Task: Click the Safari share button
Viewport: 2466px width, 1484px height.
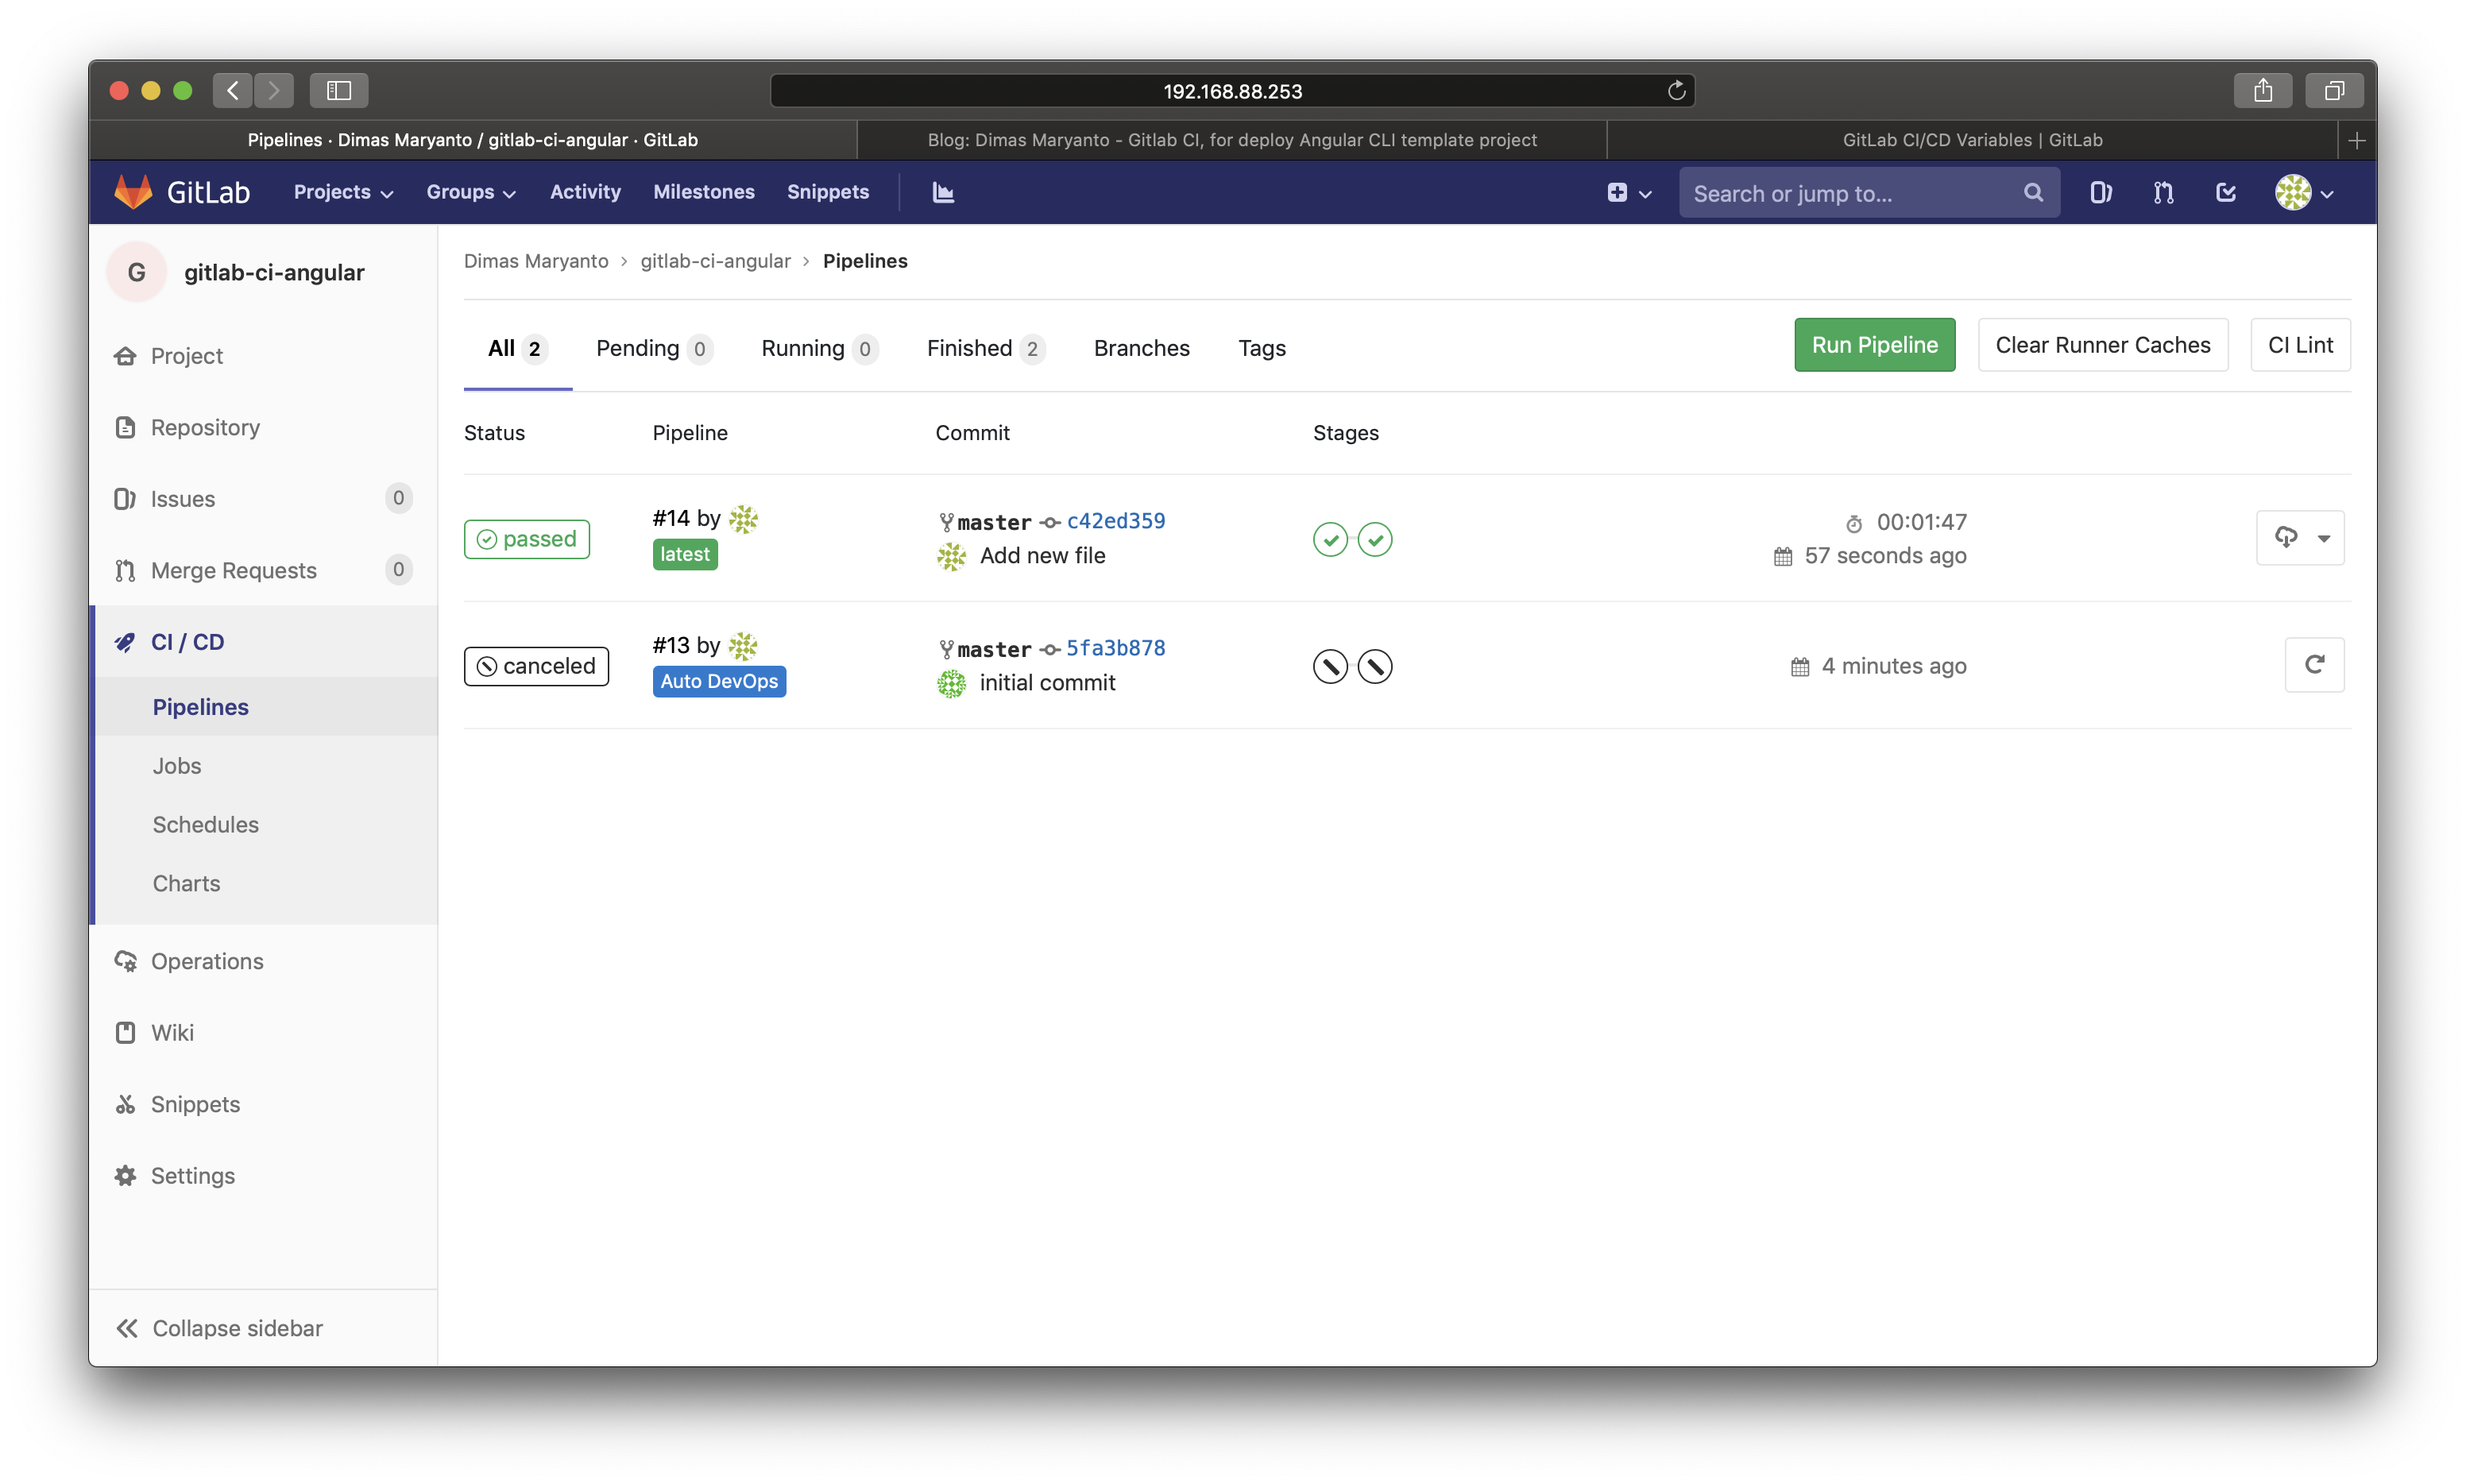Action: pos(2263,91)
